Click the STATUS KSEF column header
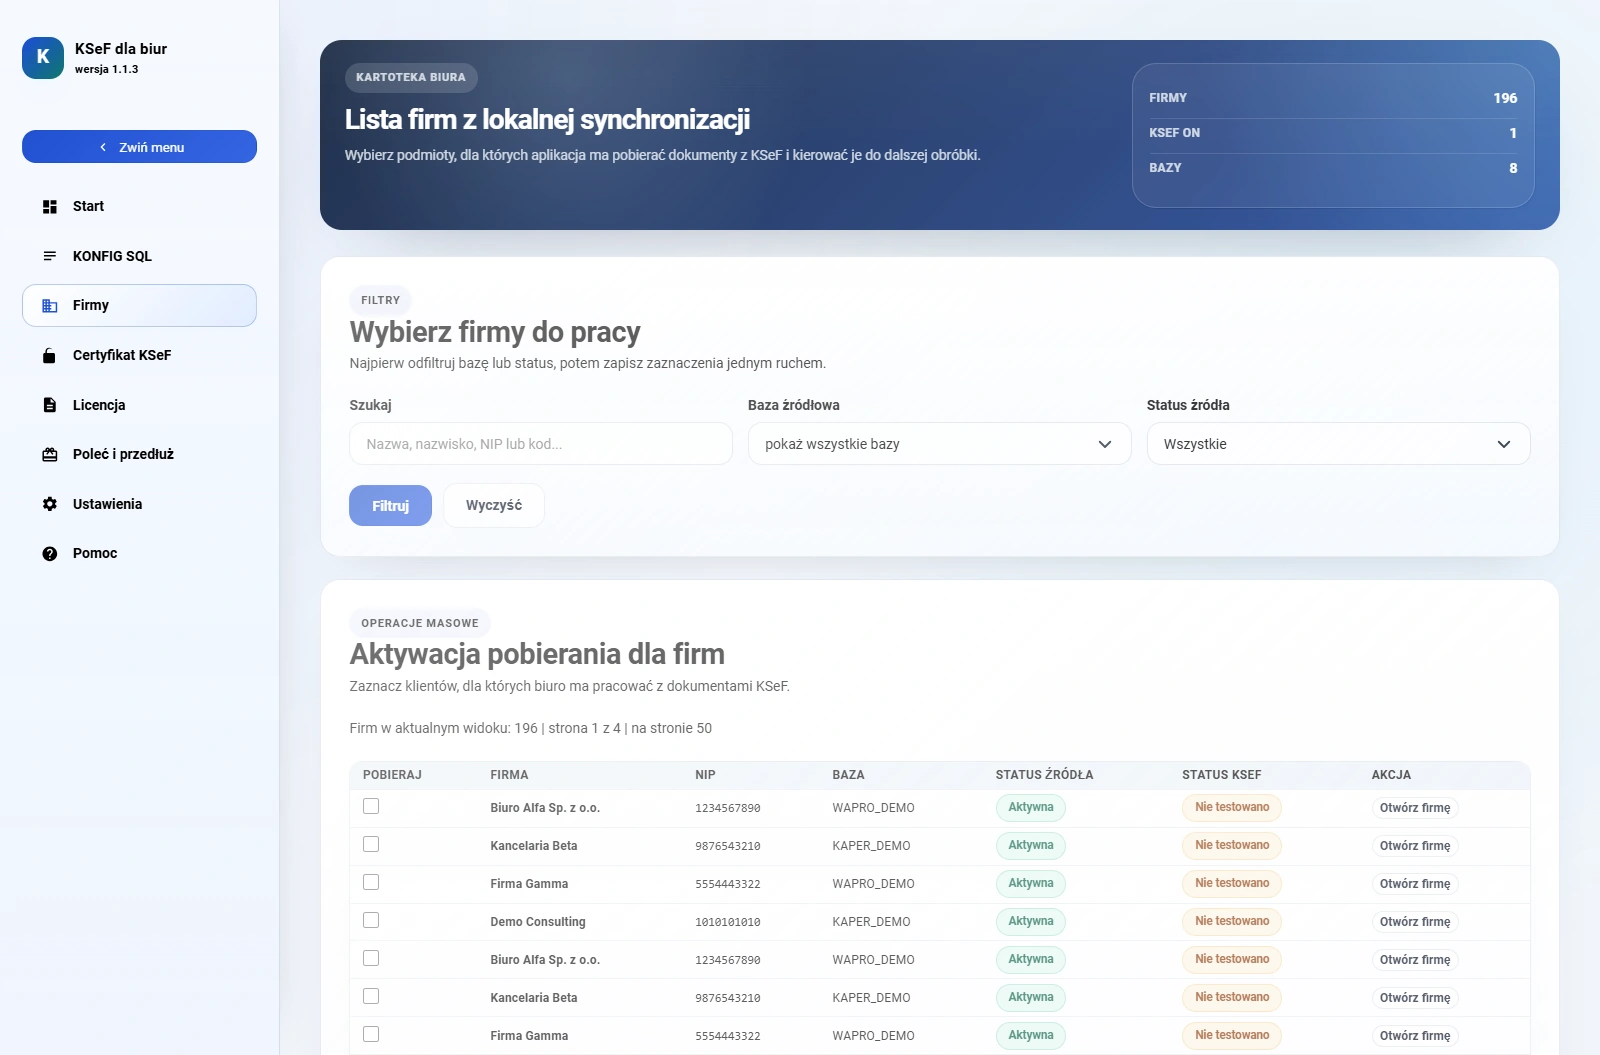This screenshot has height=1055, width=1600. 1221,775
